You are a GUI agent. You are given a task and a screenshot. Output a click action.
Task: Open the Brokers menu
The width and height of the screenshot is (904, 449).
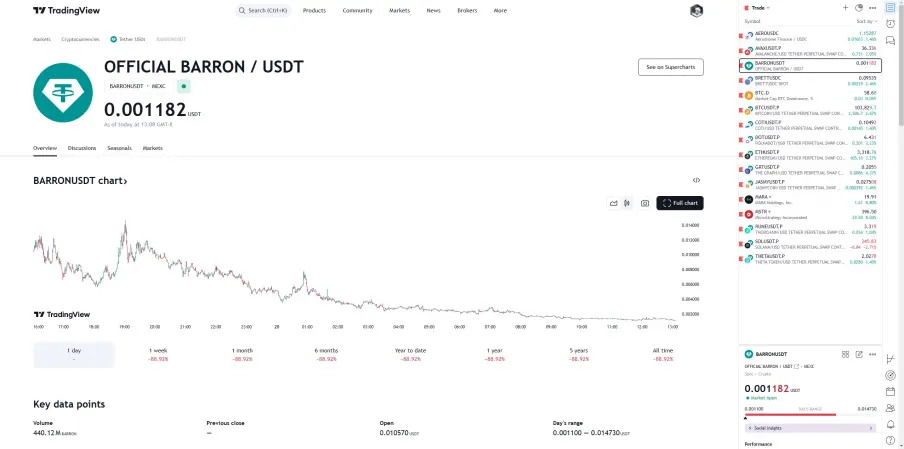click(467, 10)
